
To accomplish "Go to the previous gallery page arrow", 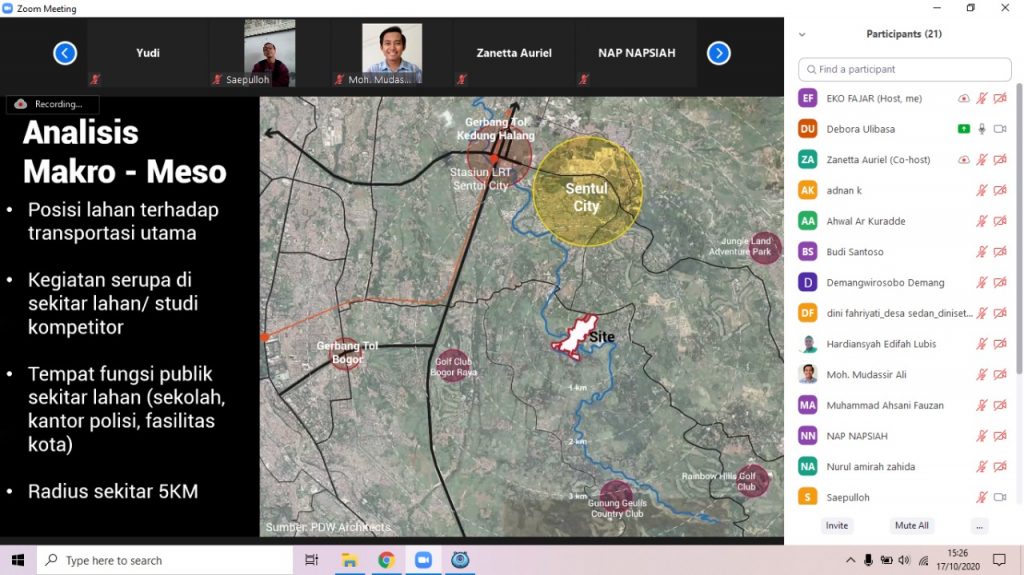I will [65, 53].
